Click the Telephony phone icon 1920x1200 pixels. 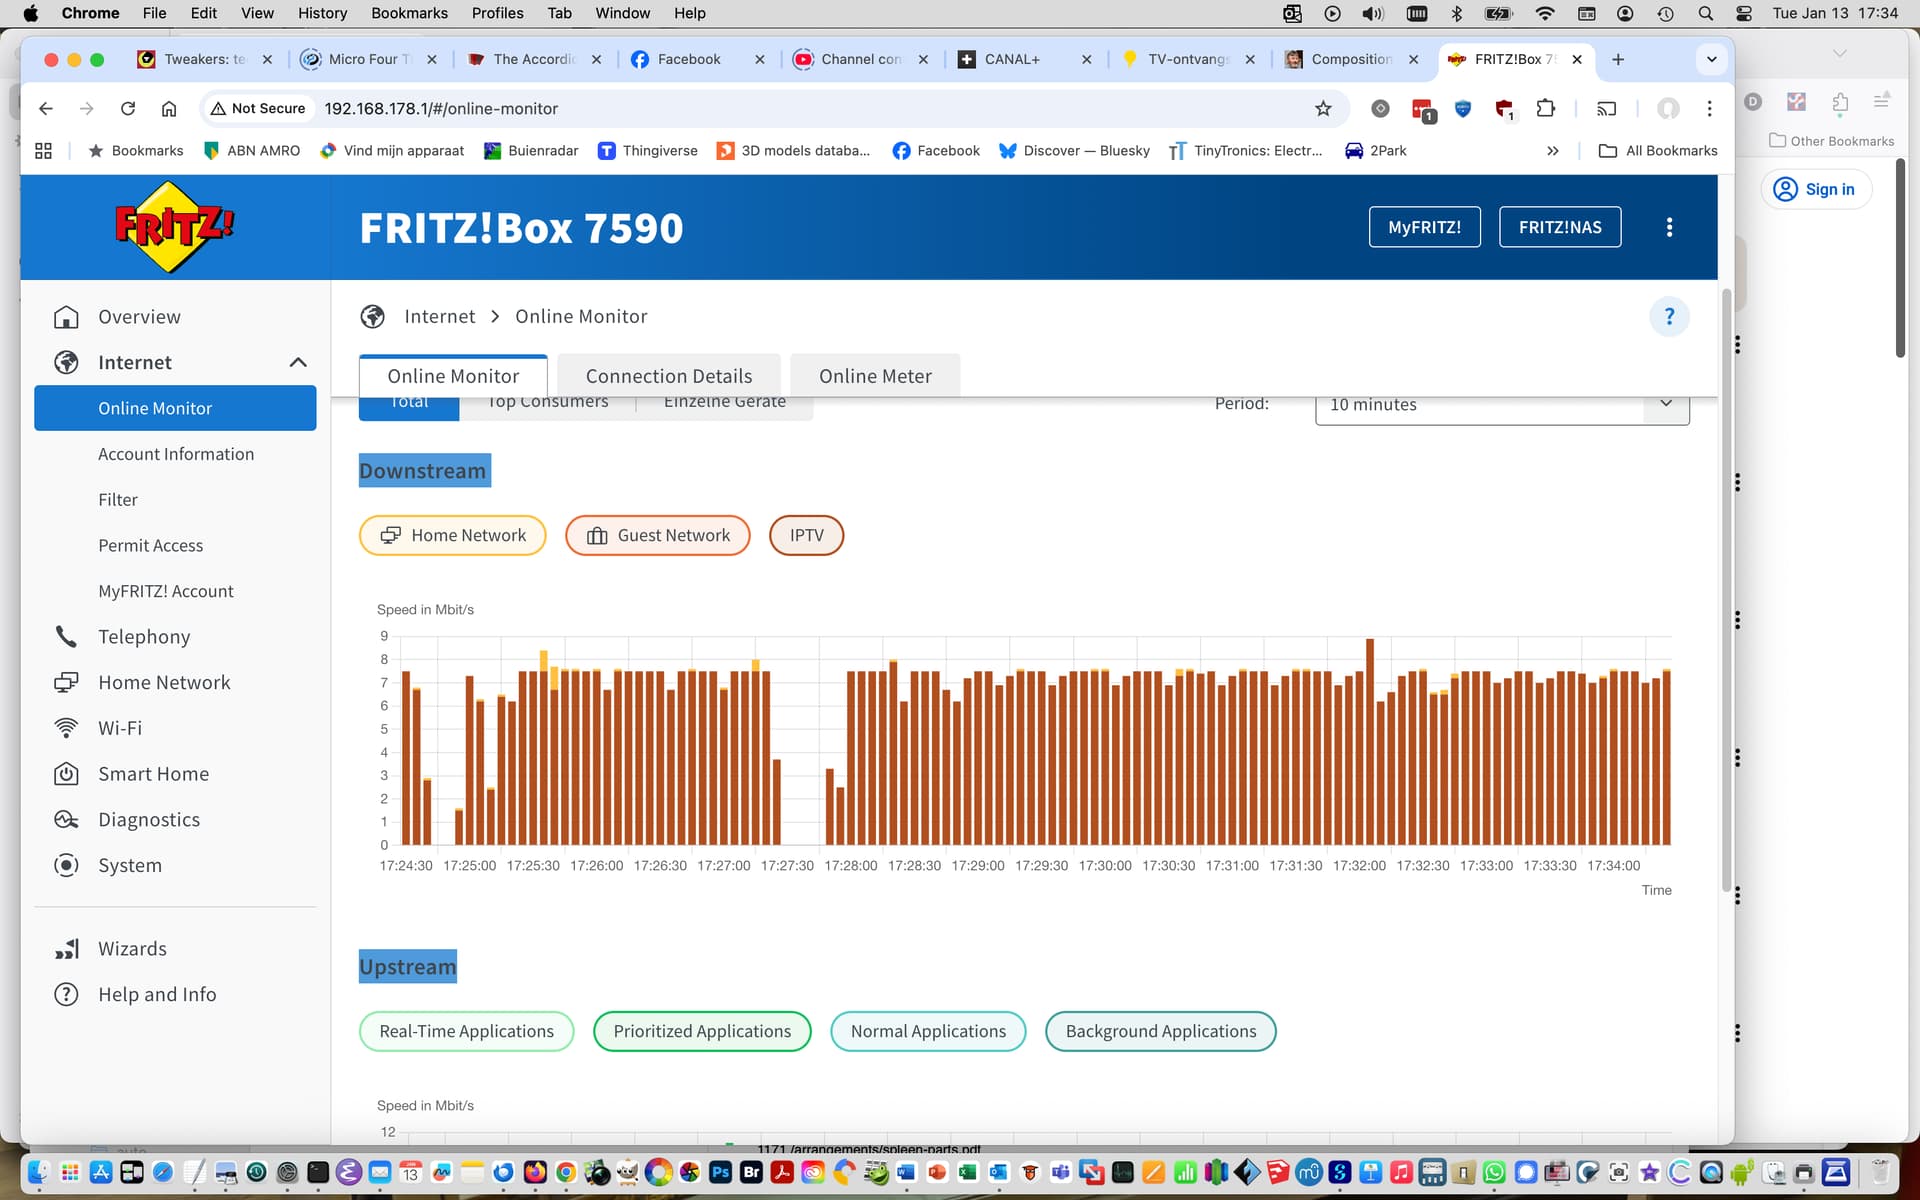[66, 637]
